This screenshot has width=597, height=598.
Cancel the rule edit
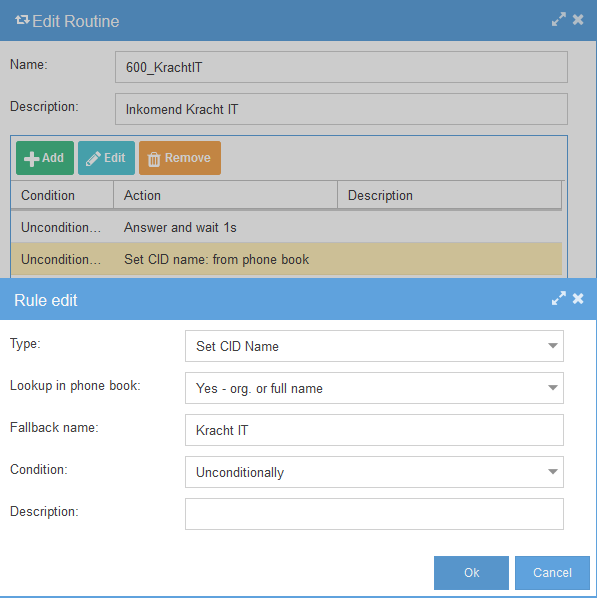(x=552, y=573)
